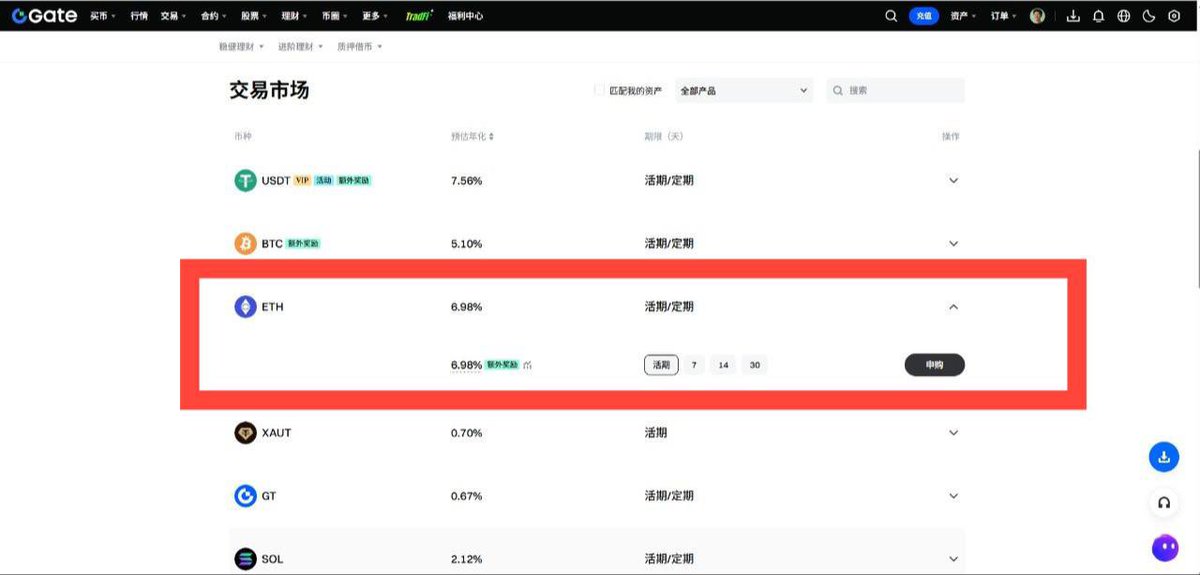Viewport: 1200px width, 575px height.
Task: Click the USDT coin icon
Action: coord(245,181)
